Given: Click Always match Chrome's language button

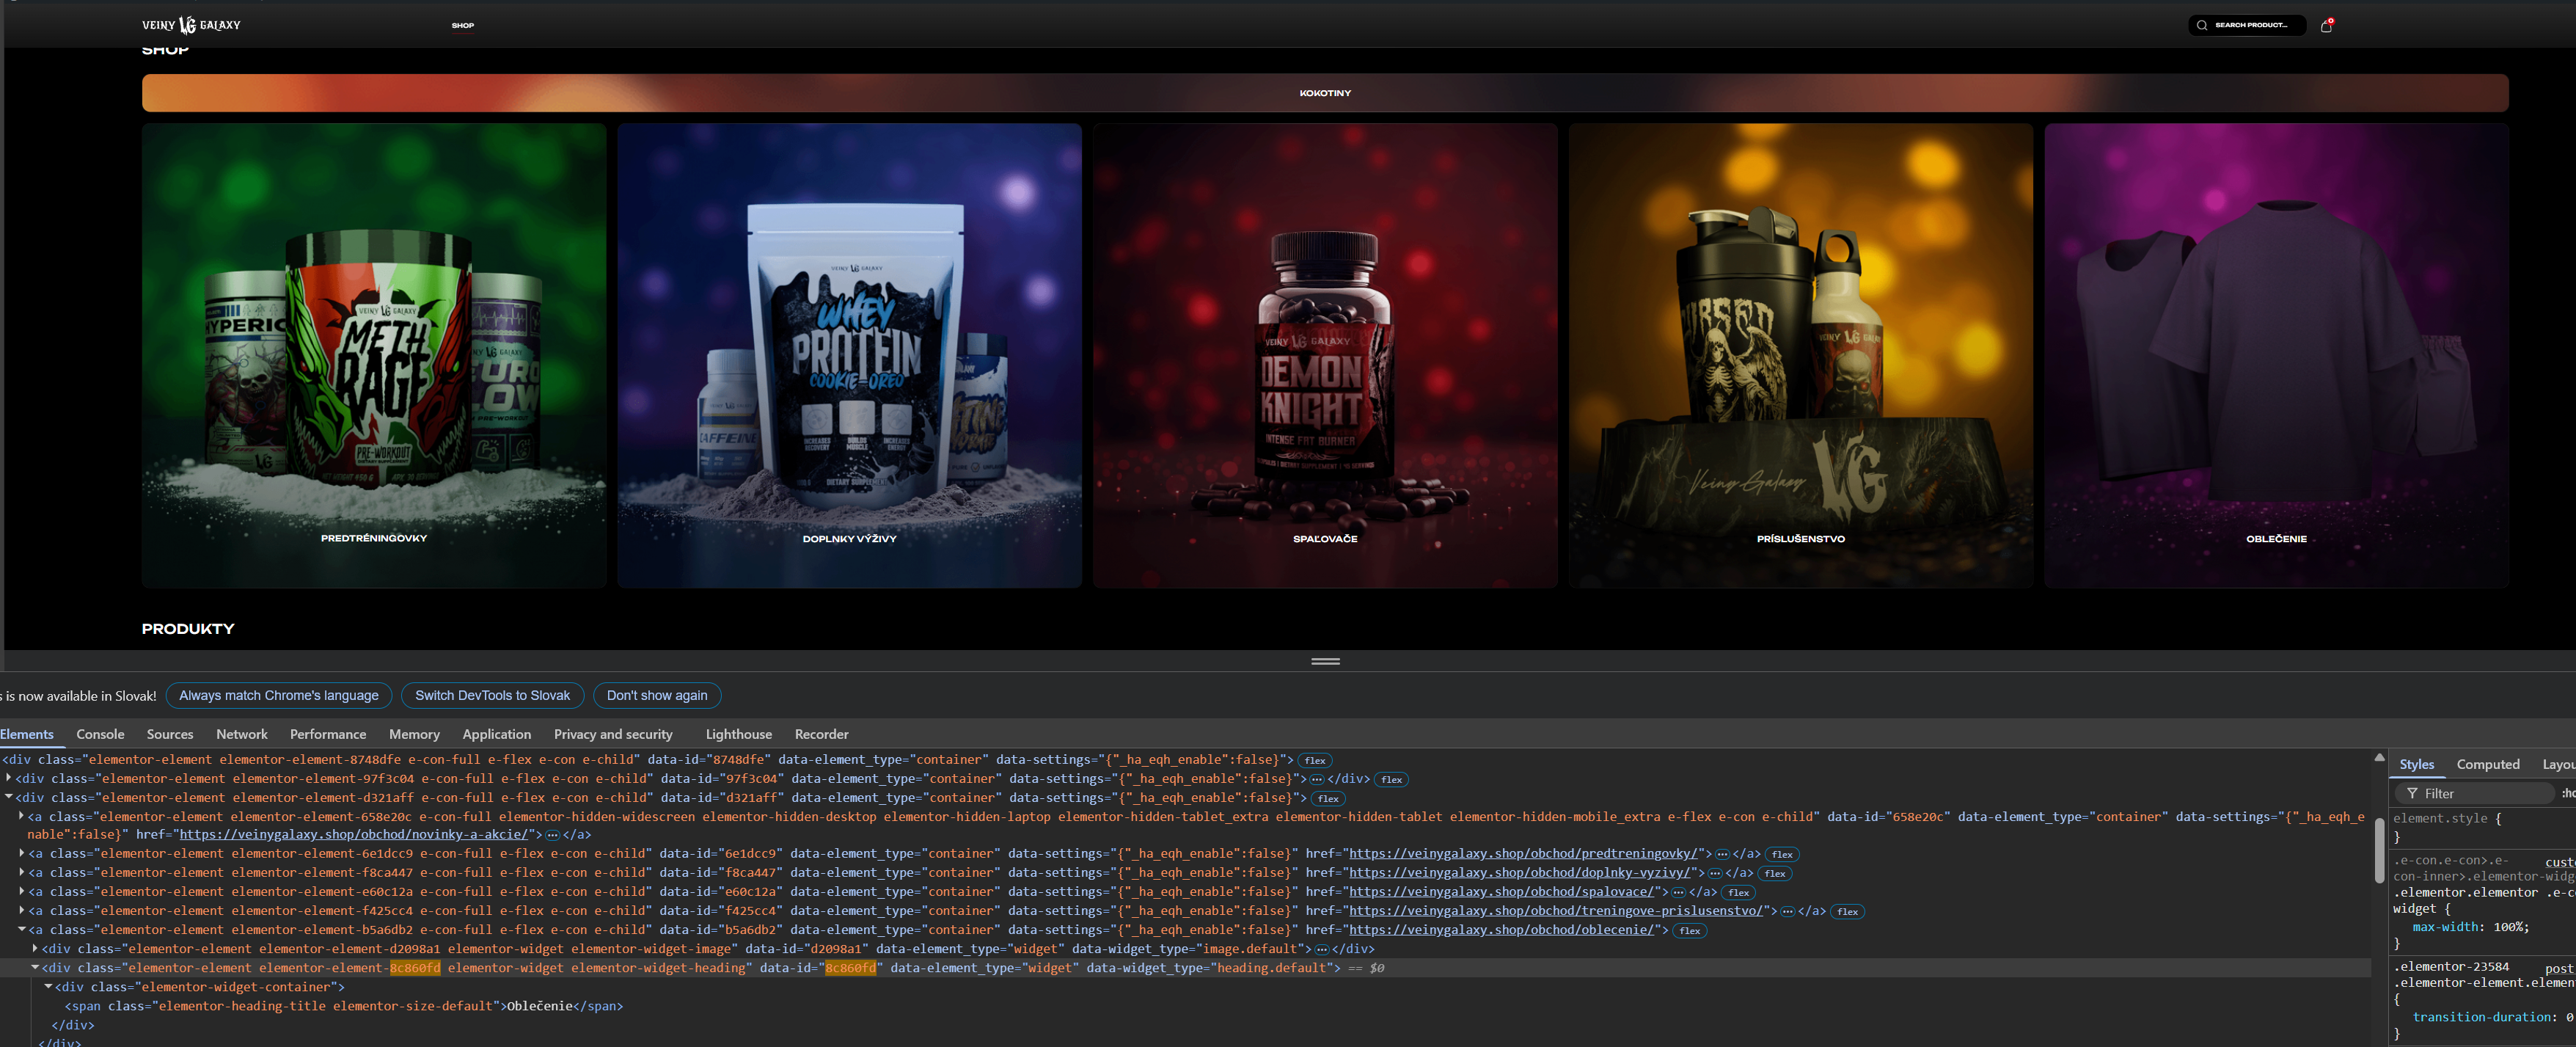Looking at the screenshot, I should (x=279, y=695).
